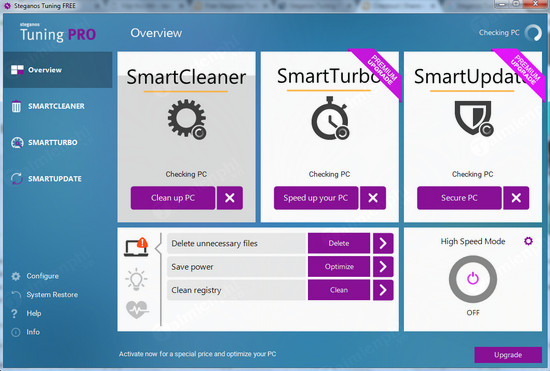Click the shield icon in SmartUpdate card
The height and width of the screenshot is (371, 550).
click(474, 118)
